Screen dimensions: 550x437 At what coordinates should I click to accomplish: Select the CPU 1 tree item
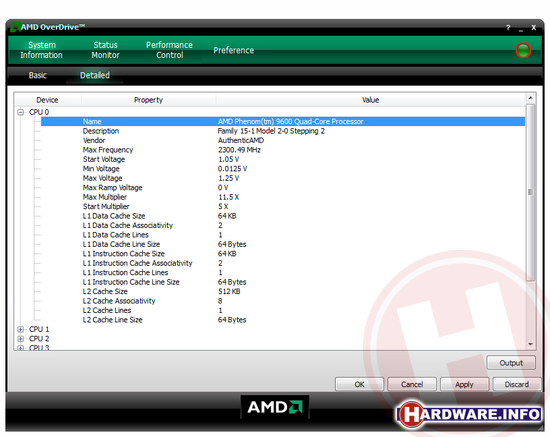(39, 329)
